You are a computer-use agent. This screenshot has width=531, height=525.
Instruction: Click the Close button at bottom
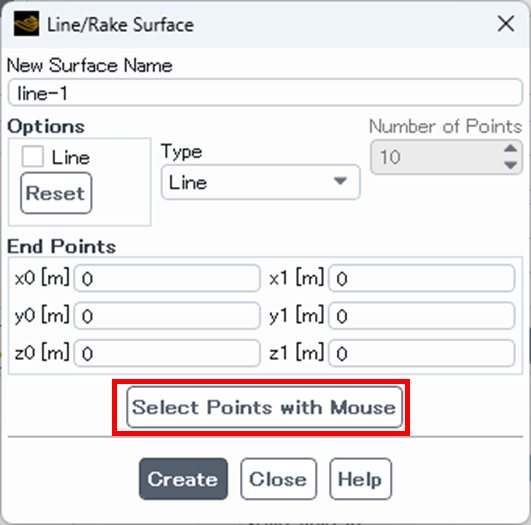pos(278,479)
